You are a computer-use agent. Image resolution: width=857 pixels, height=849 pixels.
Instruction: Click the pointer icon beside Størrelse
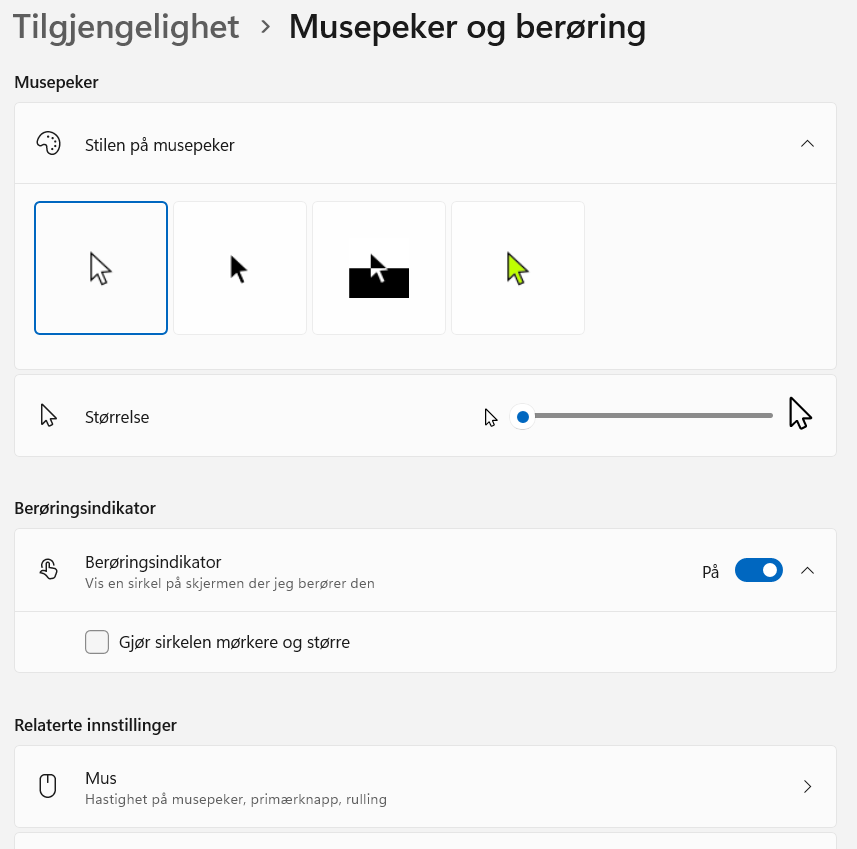48,416
